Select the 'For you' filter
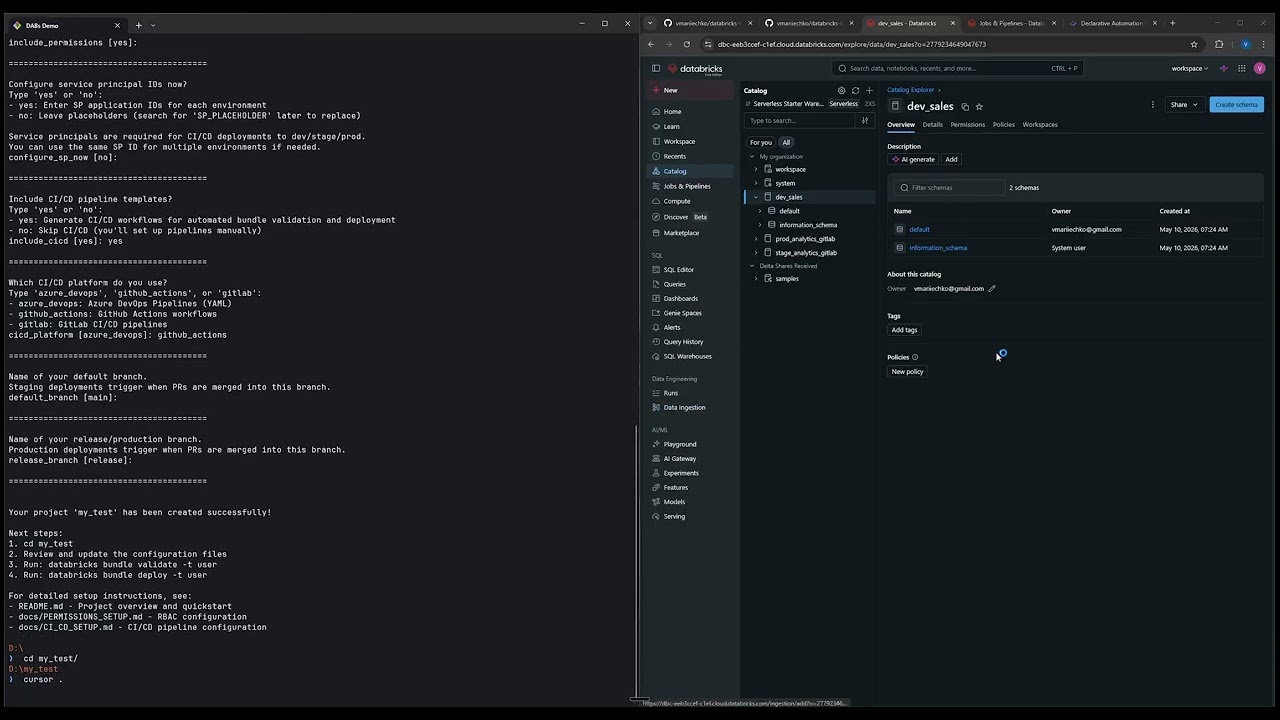This screenshot has width=1280, height=720. coord(761,142)
